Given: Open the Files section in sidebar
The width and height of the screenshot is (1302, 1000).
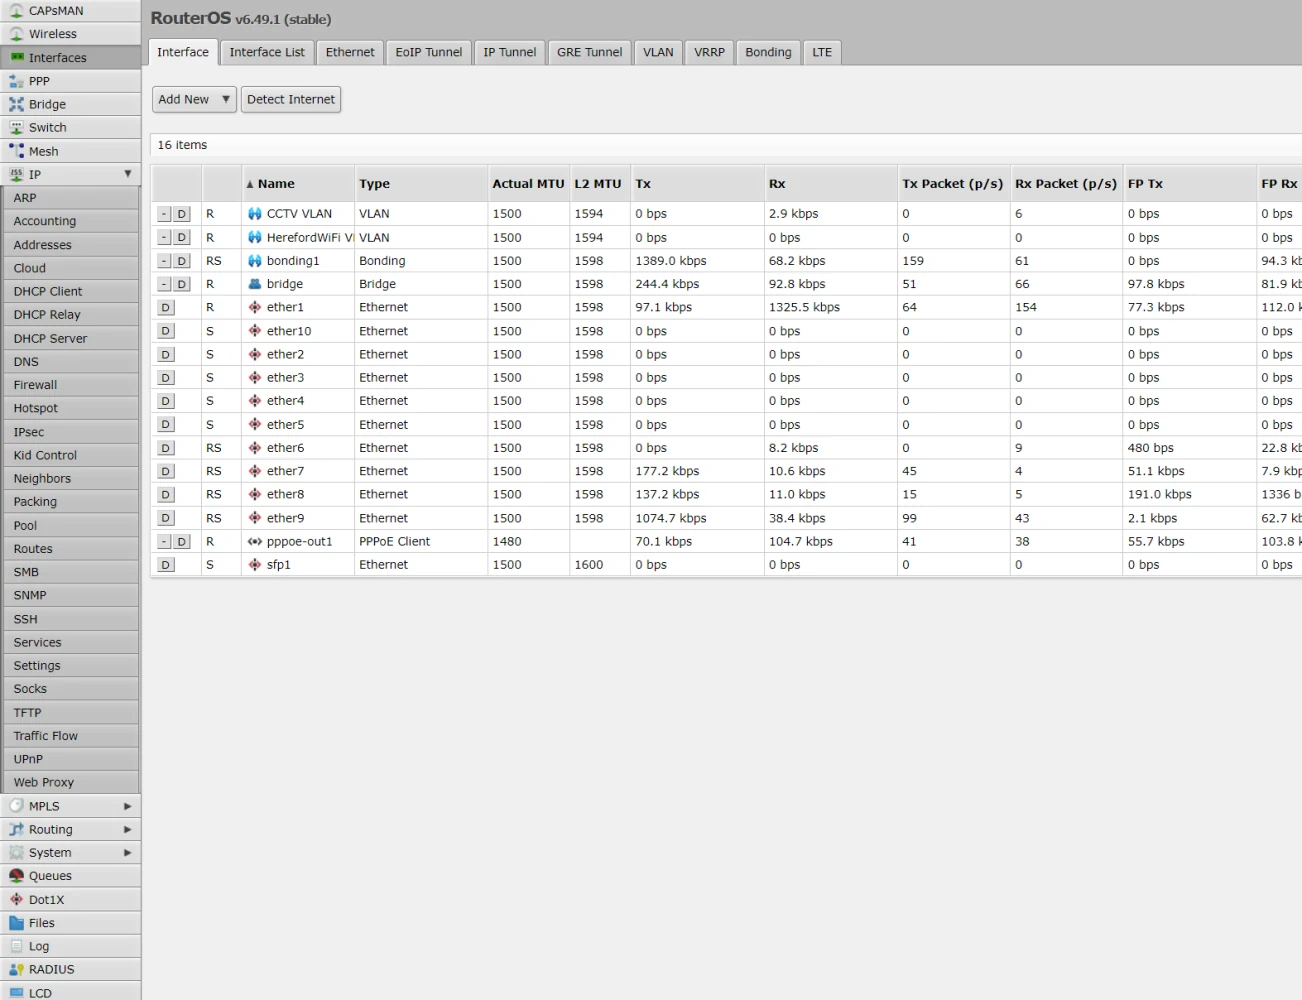Looking at the screenshot, I should tap(41, 923).
